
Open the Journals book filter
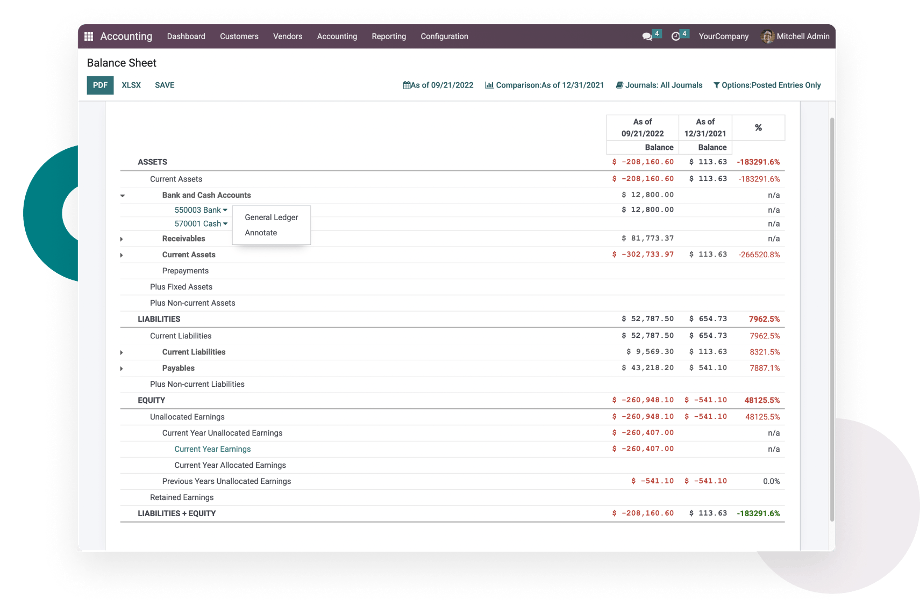click(659, 85)
